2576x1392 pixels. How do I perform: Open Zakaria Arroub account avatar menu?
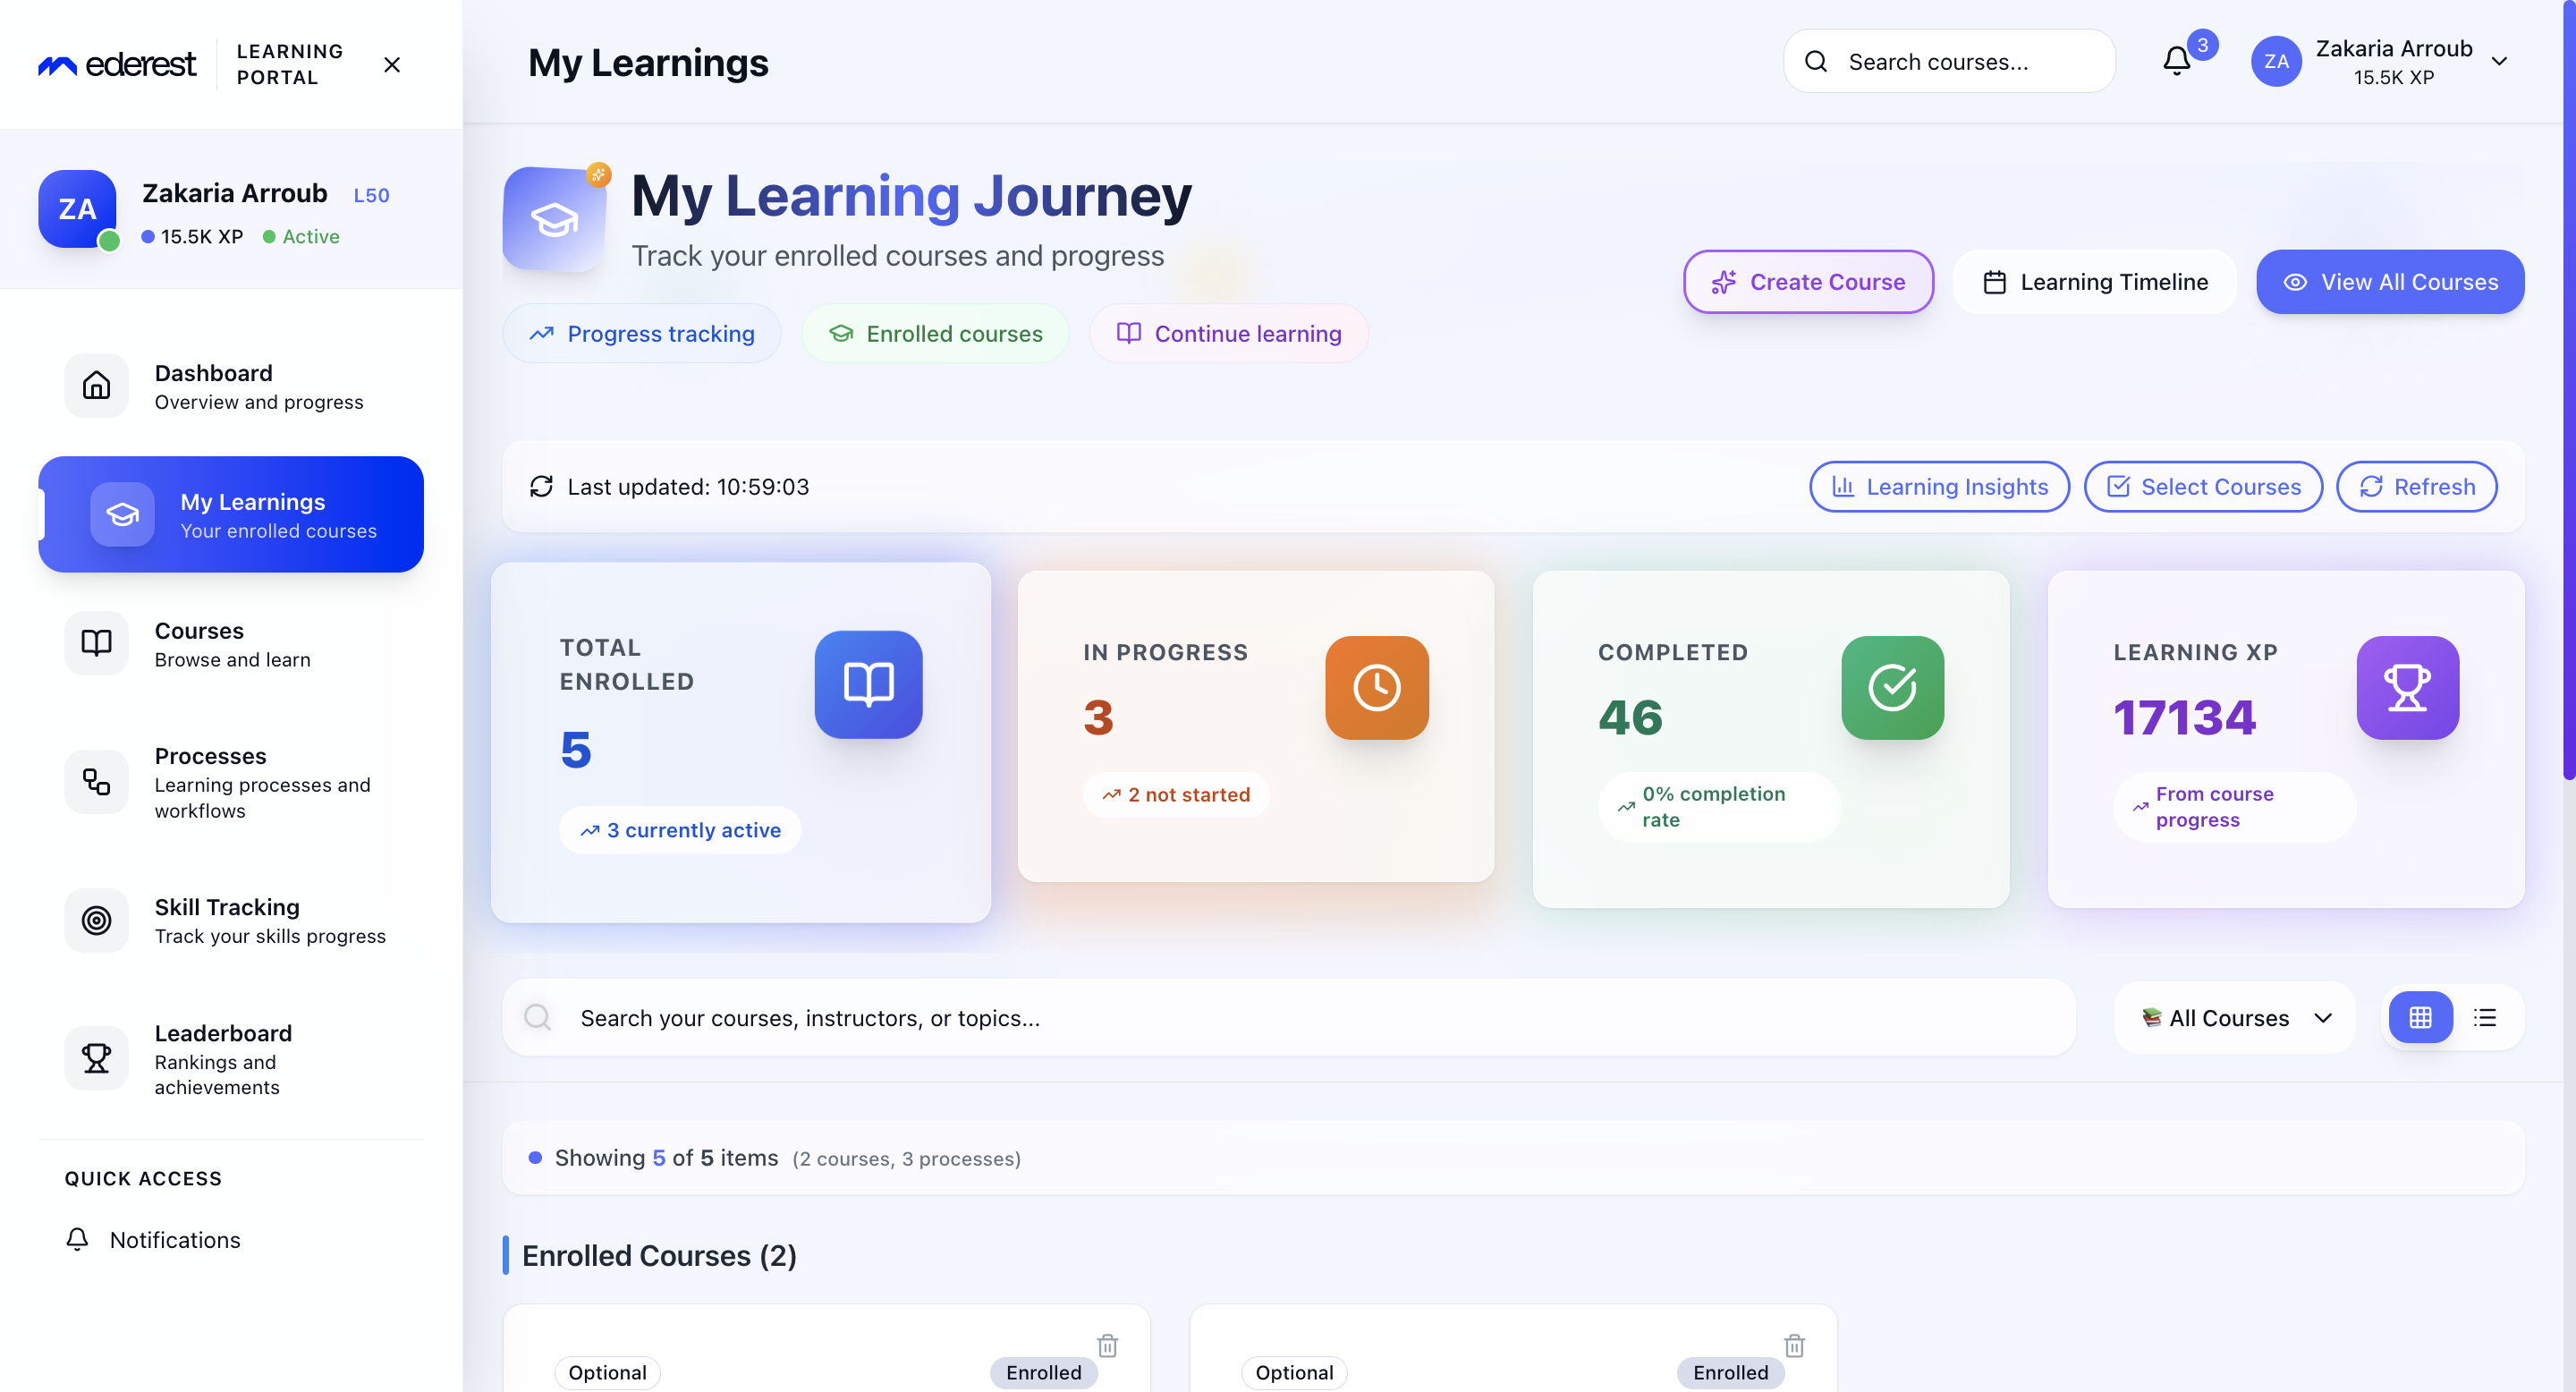[2276, 61]
